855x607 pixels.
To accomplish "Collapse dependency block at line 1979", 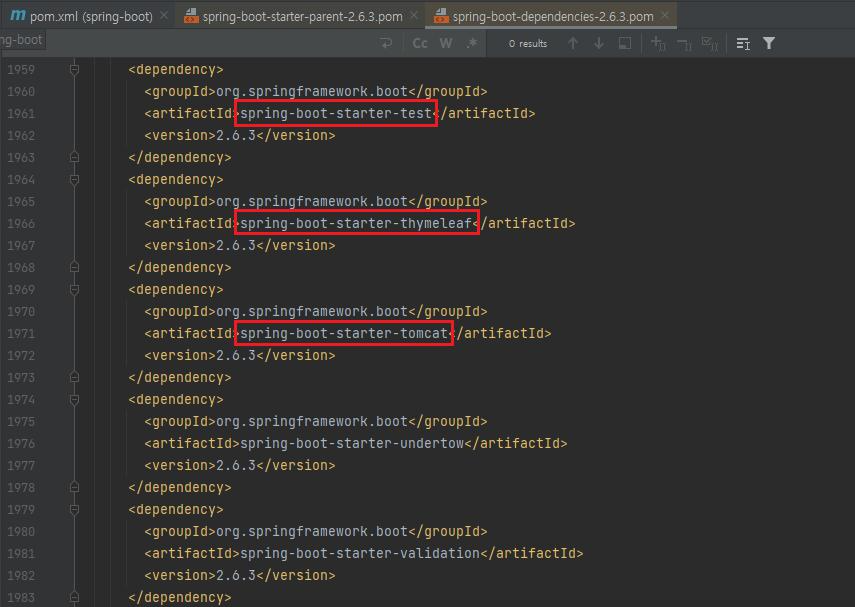I will (75, 509).
